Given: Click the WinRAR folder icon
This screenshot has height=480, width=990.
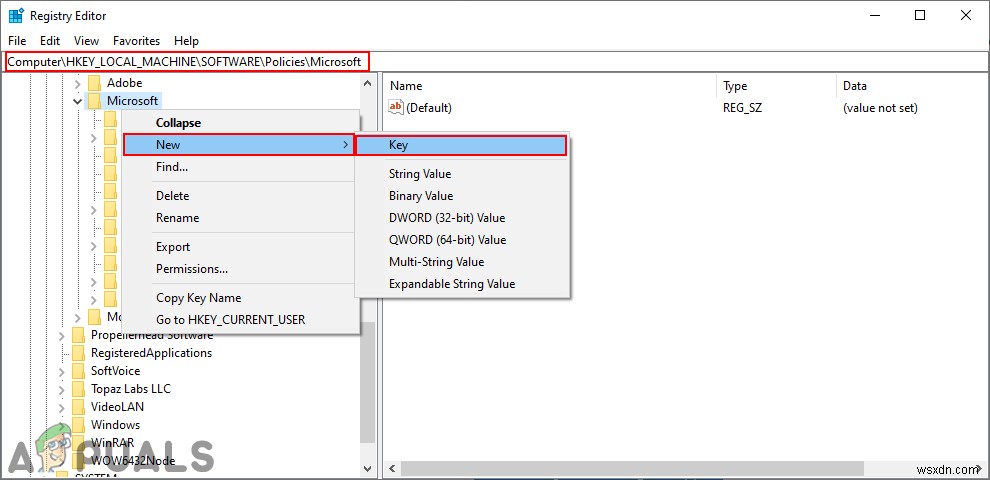Looking at the screenshot, I should pos(79,442).
